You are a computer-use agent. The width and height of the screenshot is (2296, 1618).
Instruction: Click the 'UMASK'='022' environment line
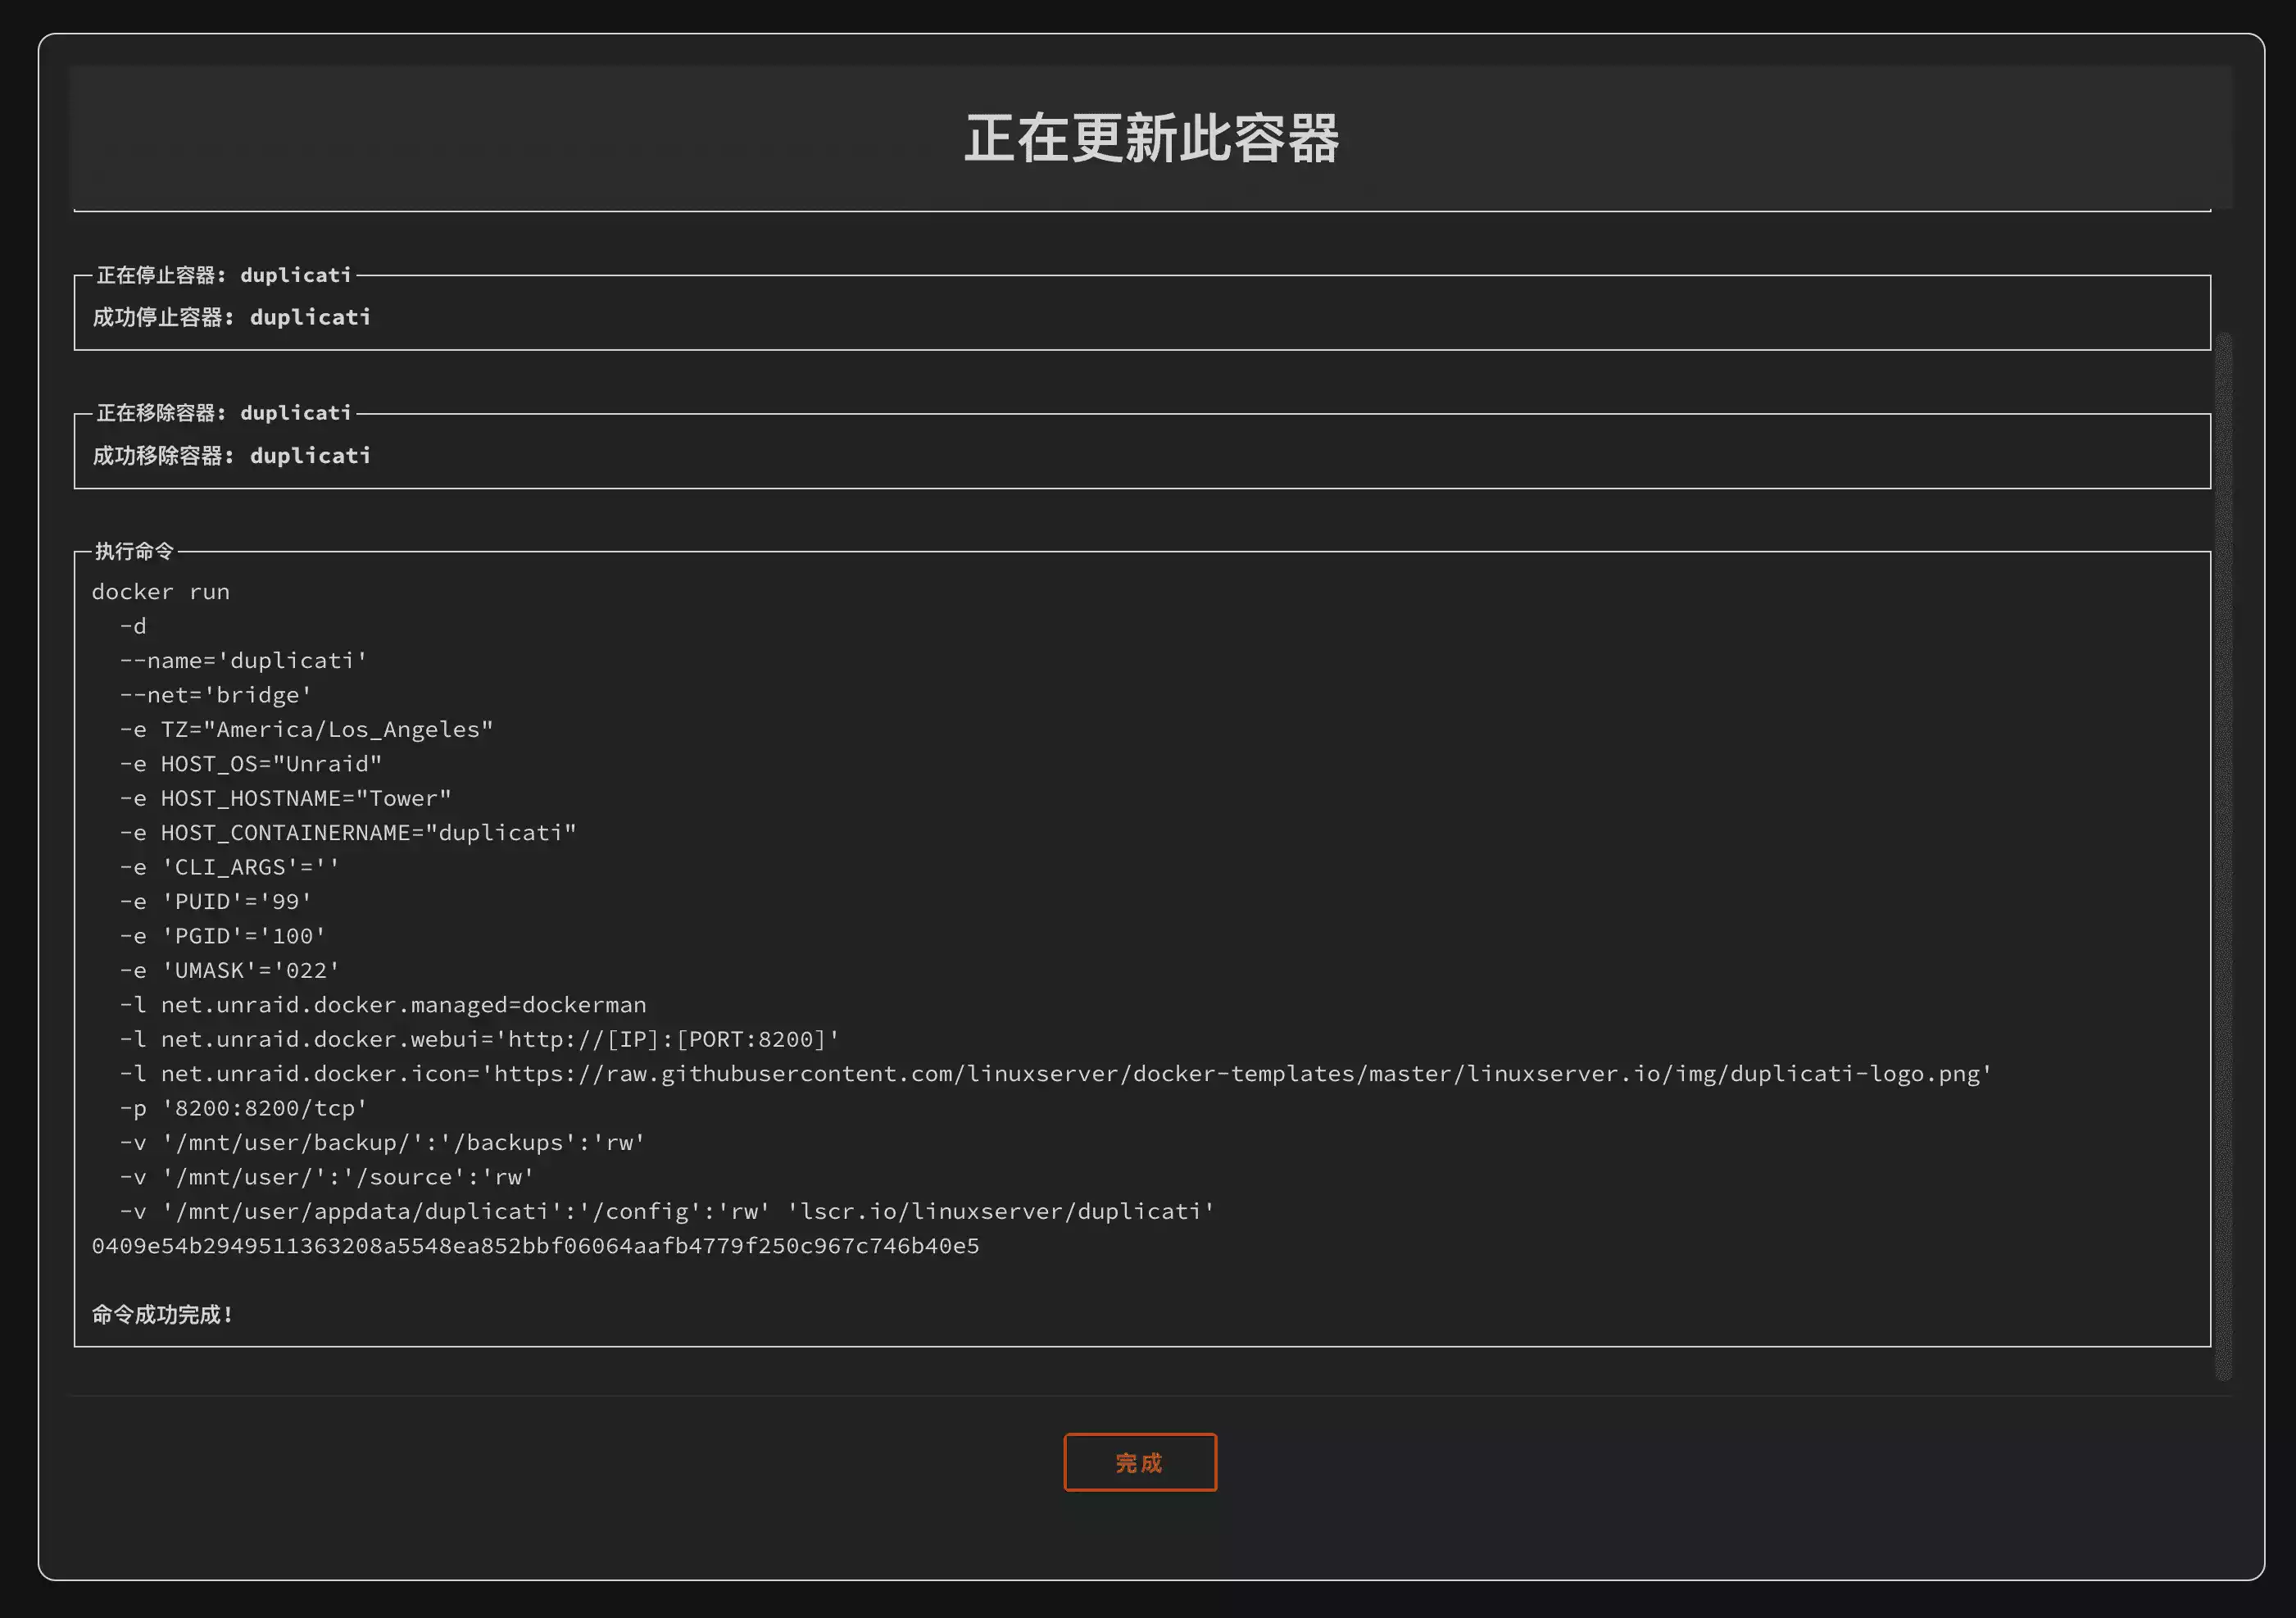229,971
